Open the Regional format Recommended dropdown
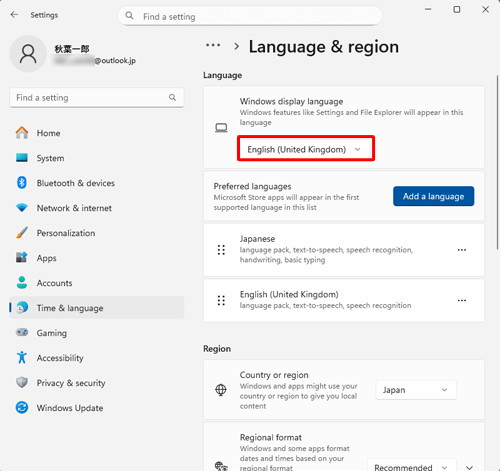 tap(411, 467)
